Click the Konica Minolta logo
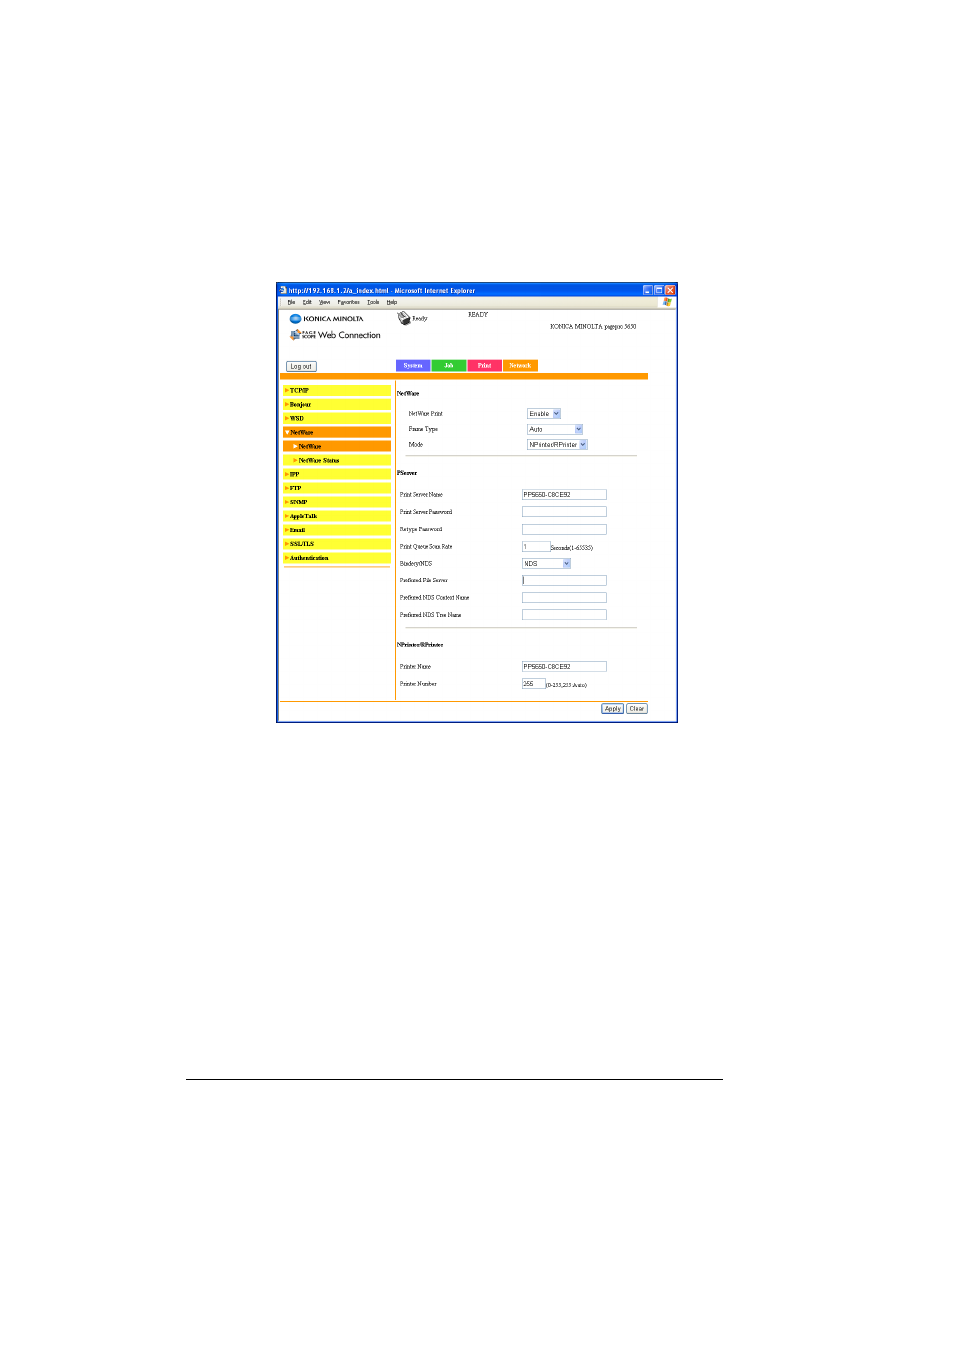Image resolution: width=954 pixels, height=1350 pixels. [326, 319]
